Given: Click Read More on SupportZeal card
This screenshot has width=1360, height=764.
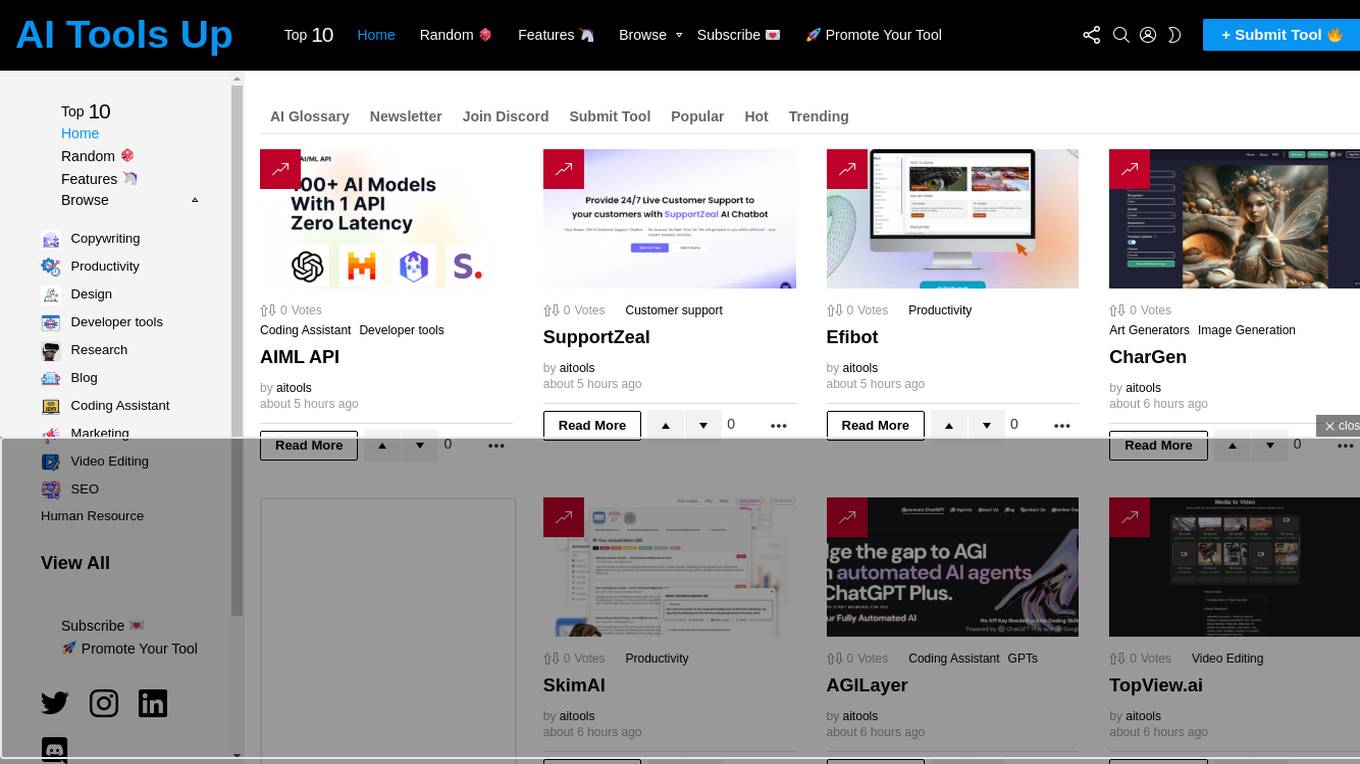Looking at the screenshot, I should pyautogui.click(x=592, y=425).
